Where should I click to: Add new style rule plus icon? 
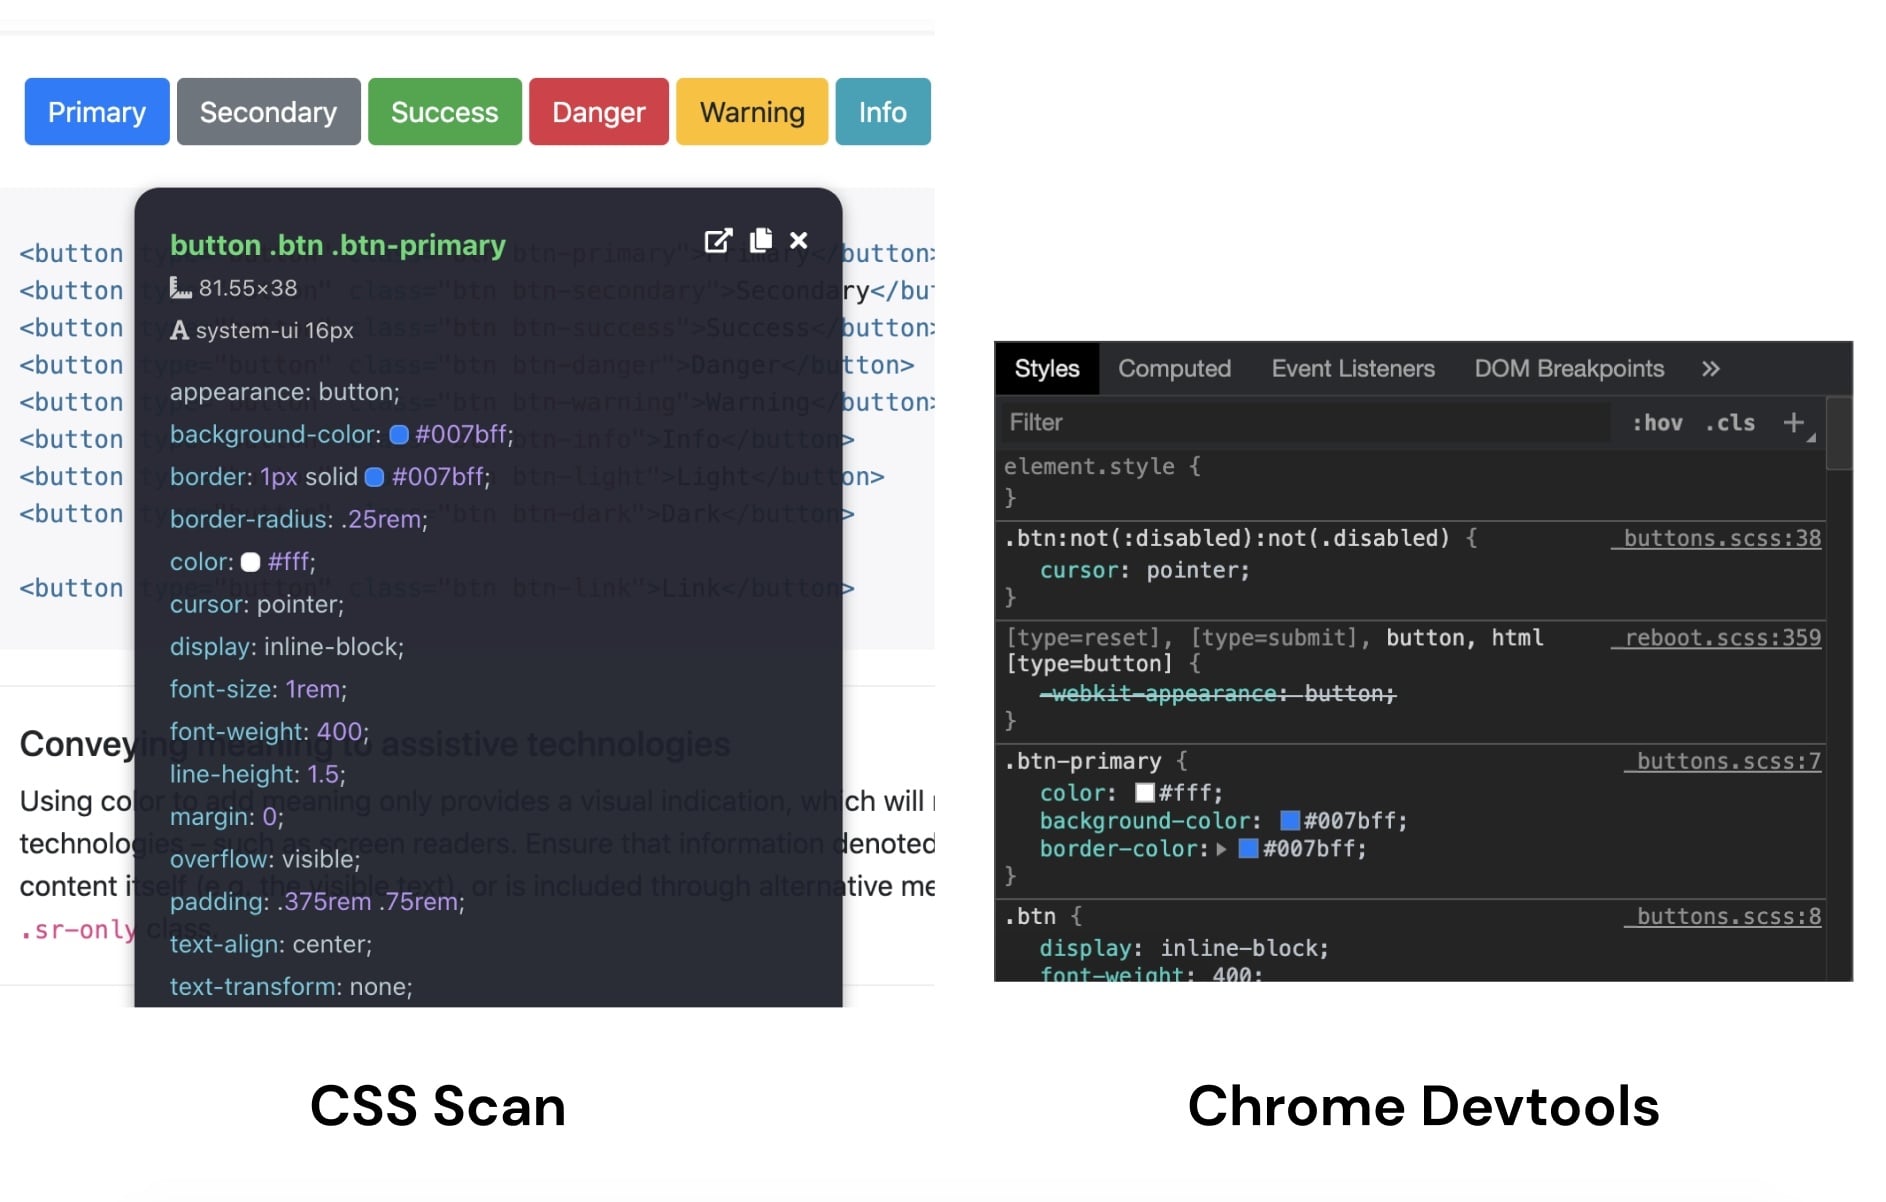tap(1794, 423)
